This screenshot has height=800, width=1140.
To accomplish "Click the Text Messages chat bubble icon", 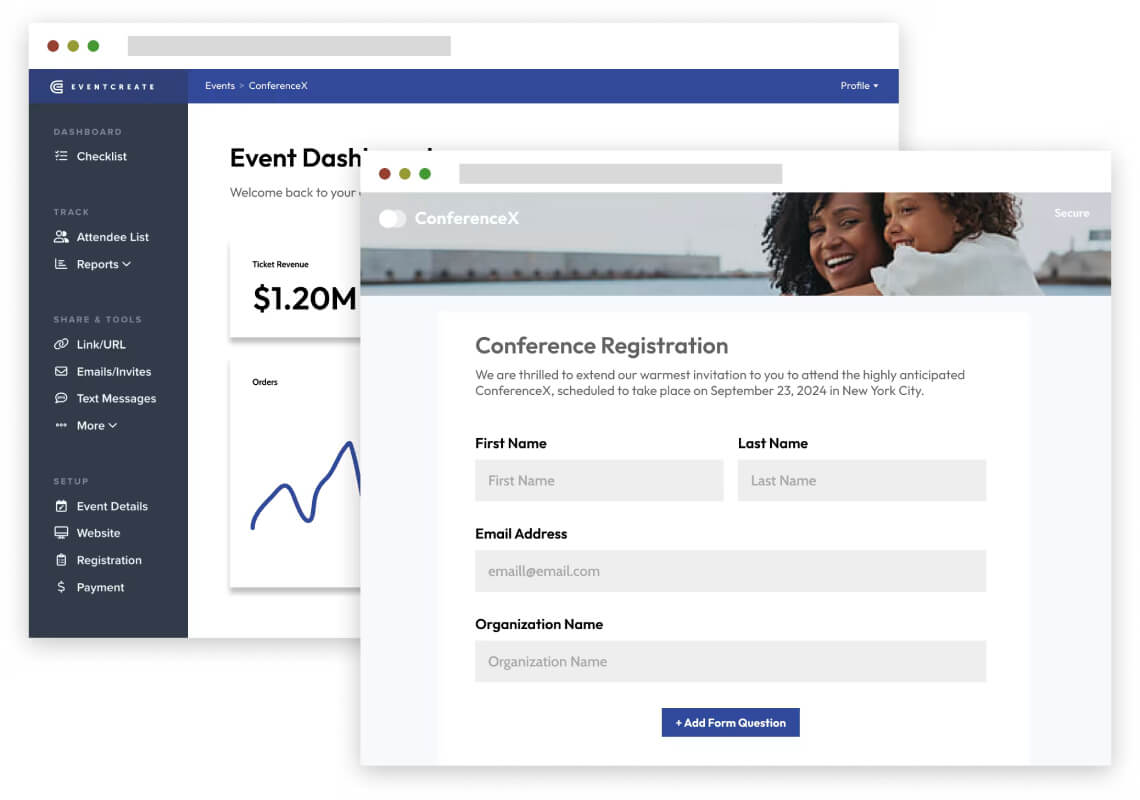I will coord(61,398).
